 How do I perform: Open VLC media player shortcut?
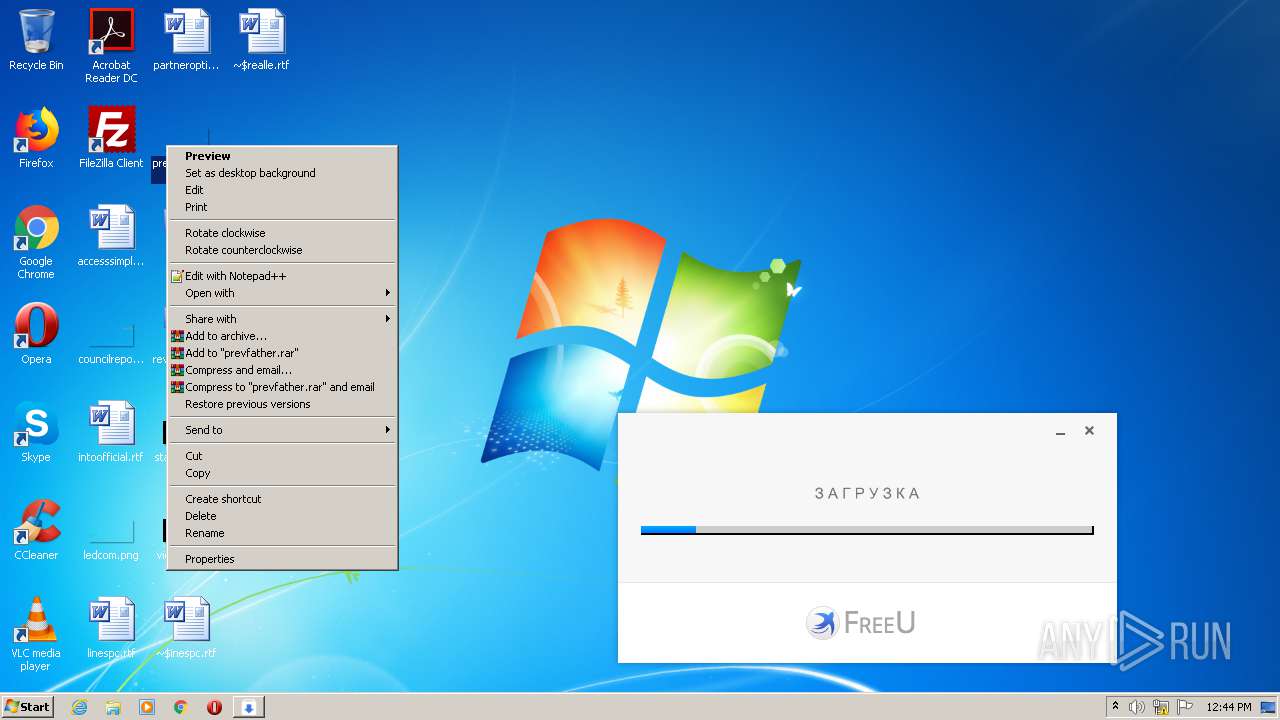[x=36, y=634]
